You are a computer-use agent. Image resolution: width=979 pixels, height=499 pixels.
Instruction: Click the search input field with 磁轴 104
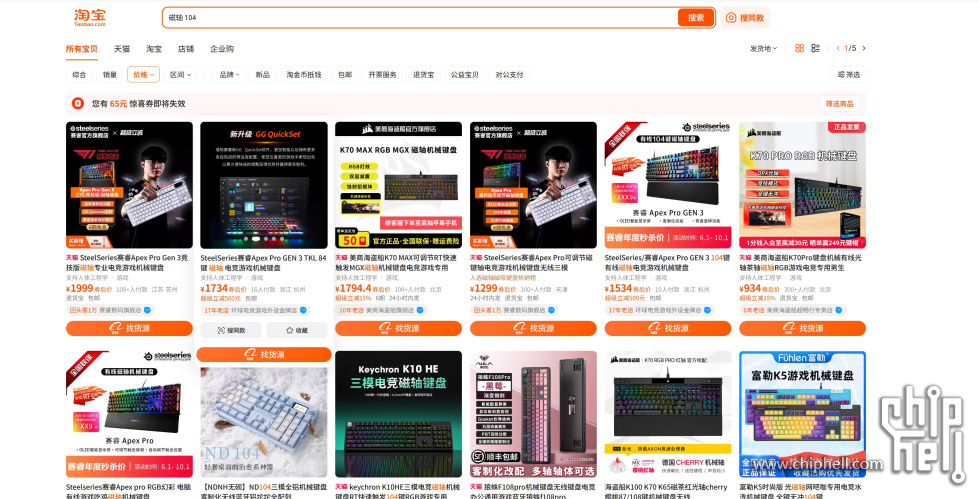(420, 17)
